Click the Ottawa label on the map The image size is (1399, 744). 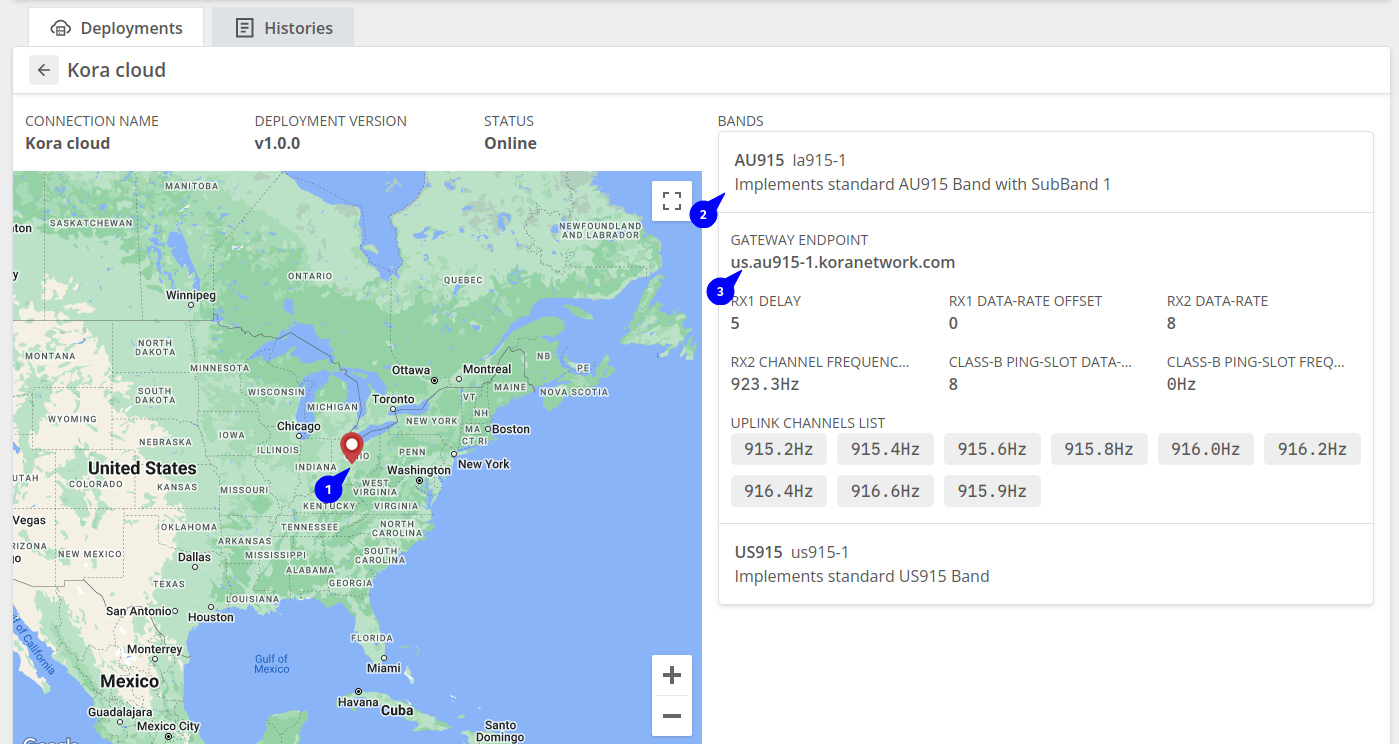click(x=410, y=370)
